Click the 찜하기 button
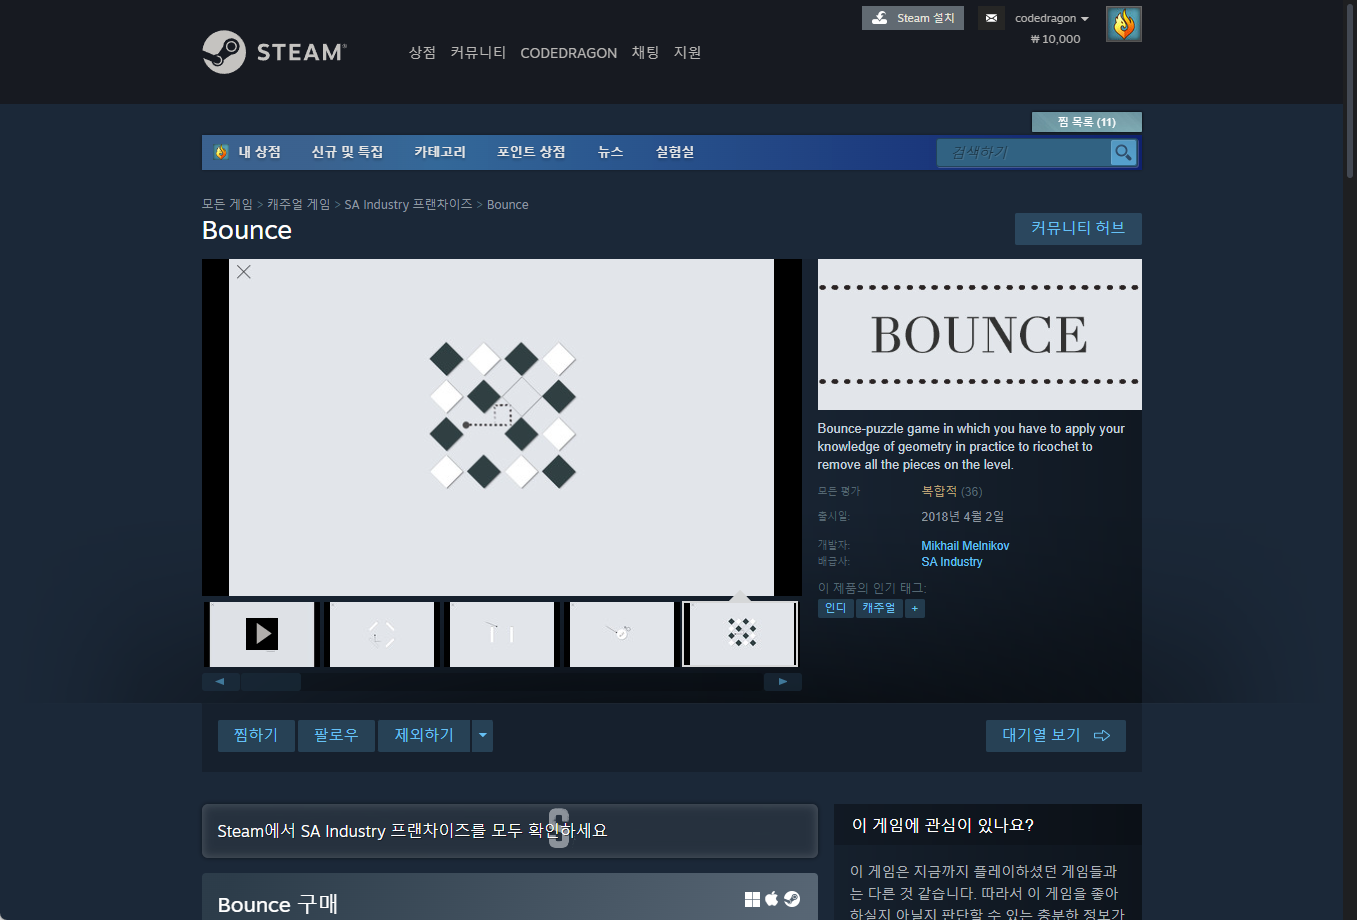 click(256, 736)
